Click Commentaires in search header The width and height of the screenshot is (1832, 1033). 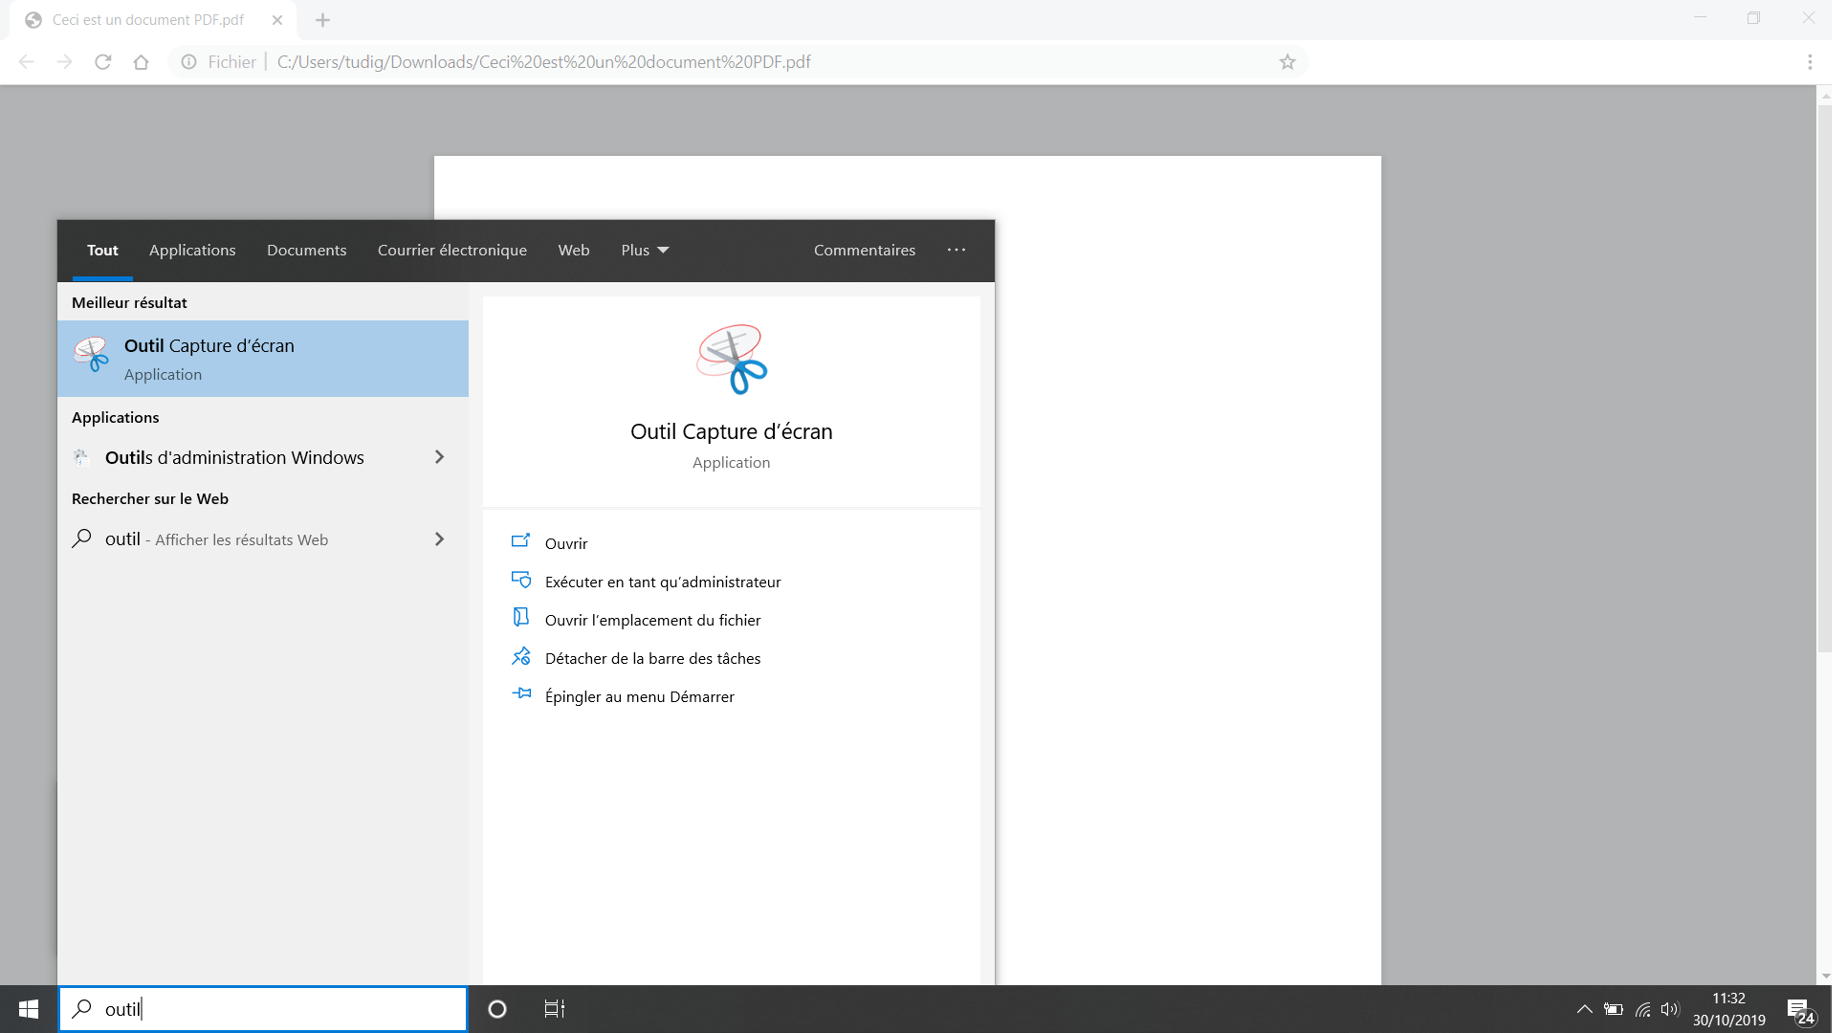(x=864, y=250)
